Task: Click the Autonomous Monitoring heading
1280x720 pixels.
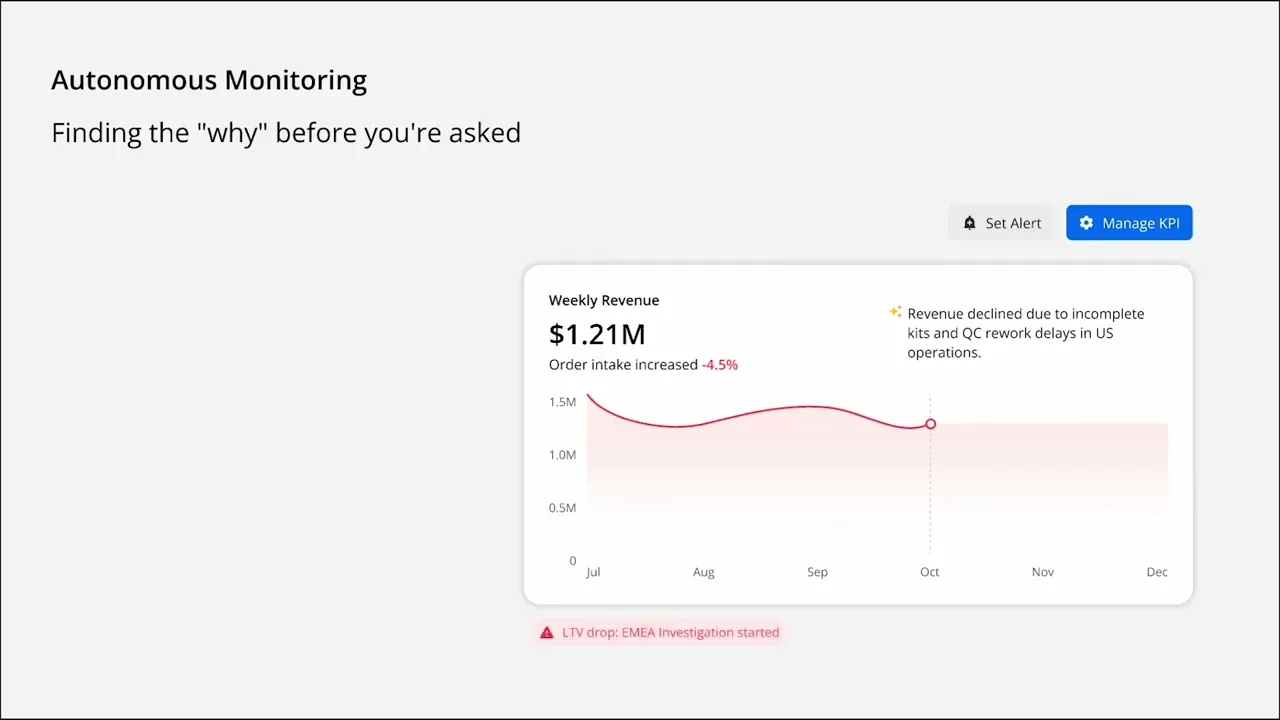Action: (209, 80)
